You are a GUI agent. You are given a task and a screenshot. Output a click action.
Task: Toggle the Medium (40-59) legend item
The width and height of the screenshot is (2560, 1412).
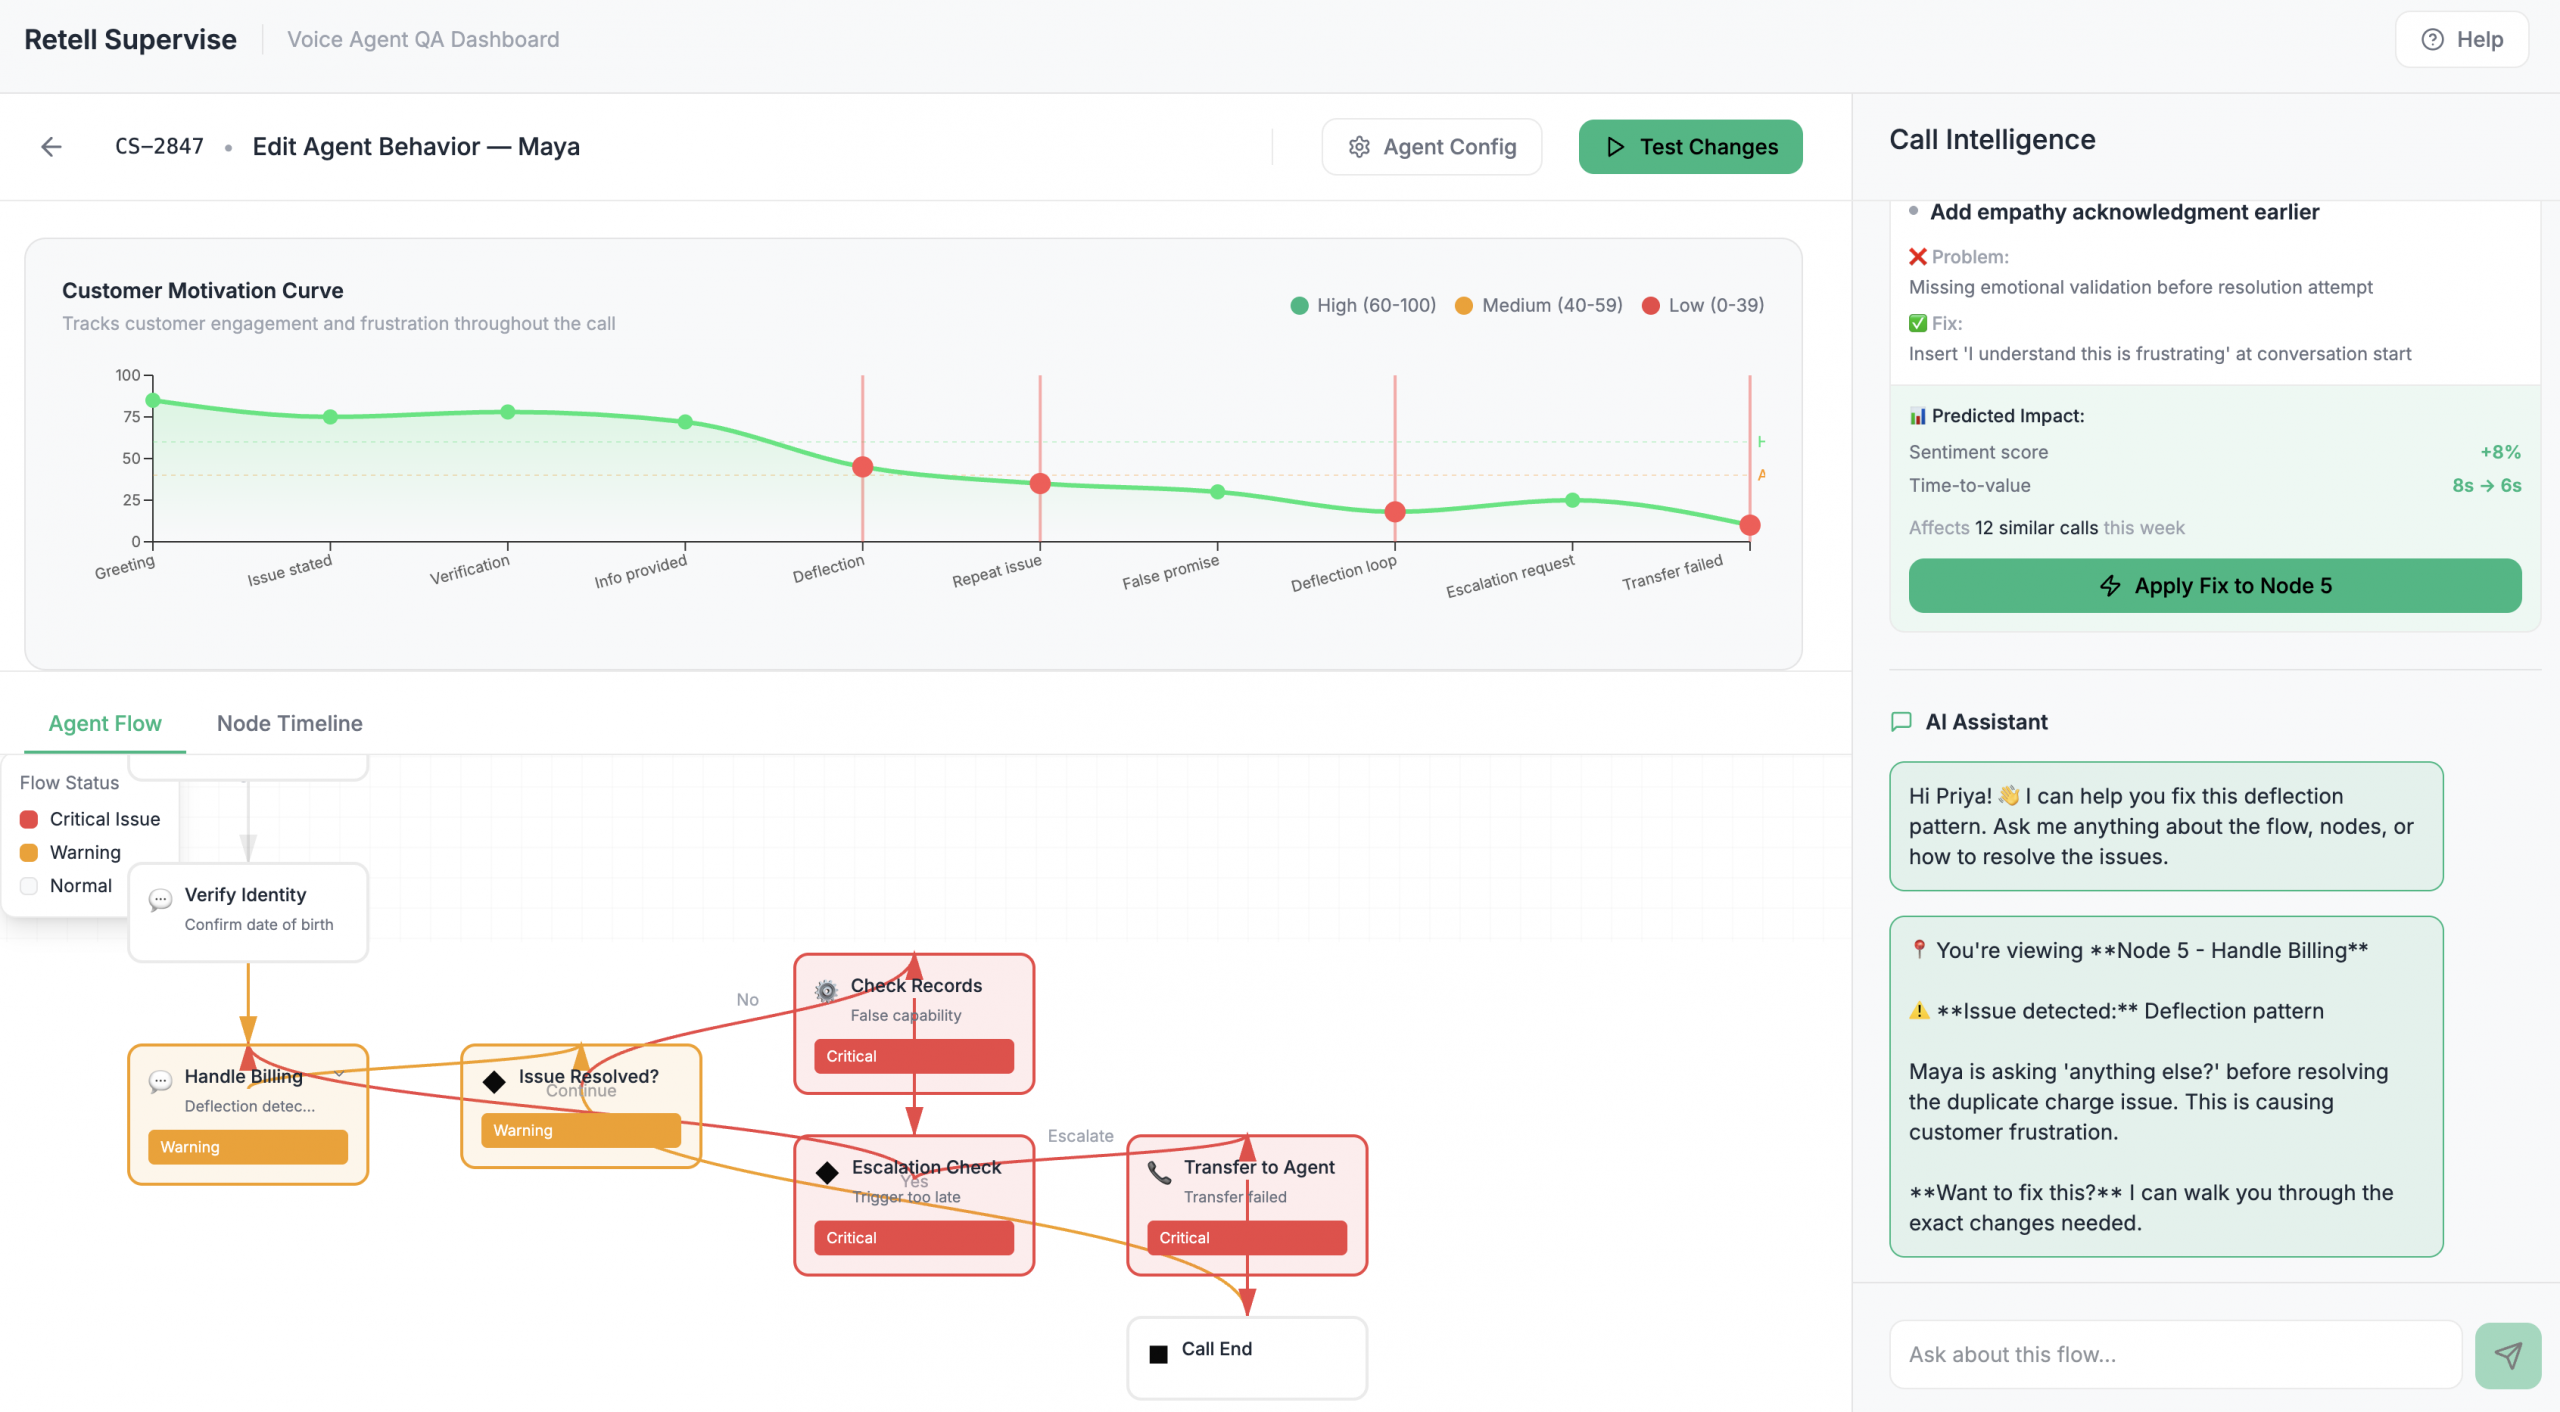coord(1538,305)
